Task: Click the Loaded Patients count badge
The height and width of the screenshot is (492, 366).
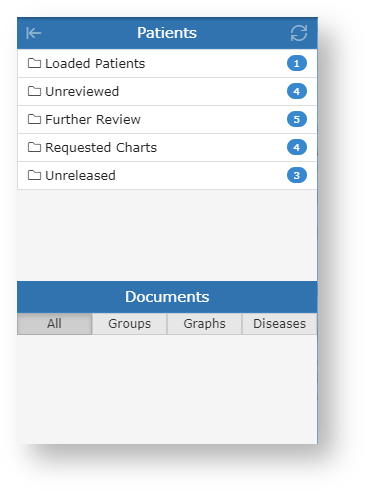Action: click(297, 63)
